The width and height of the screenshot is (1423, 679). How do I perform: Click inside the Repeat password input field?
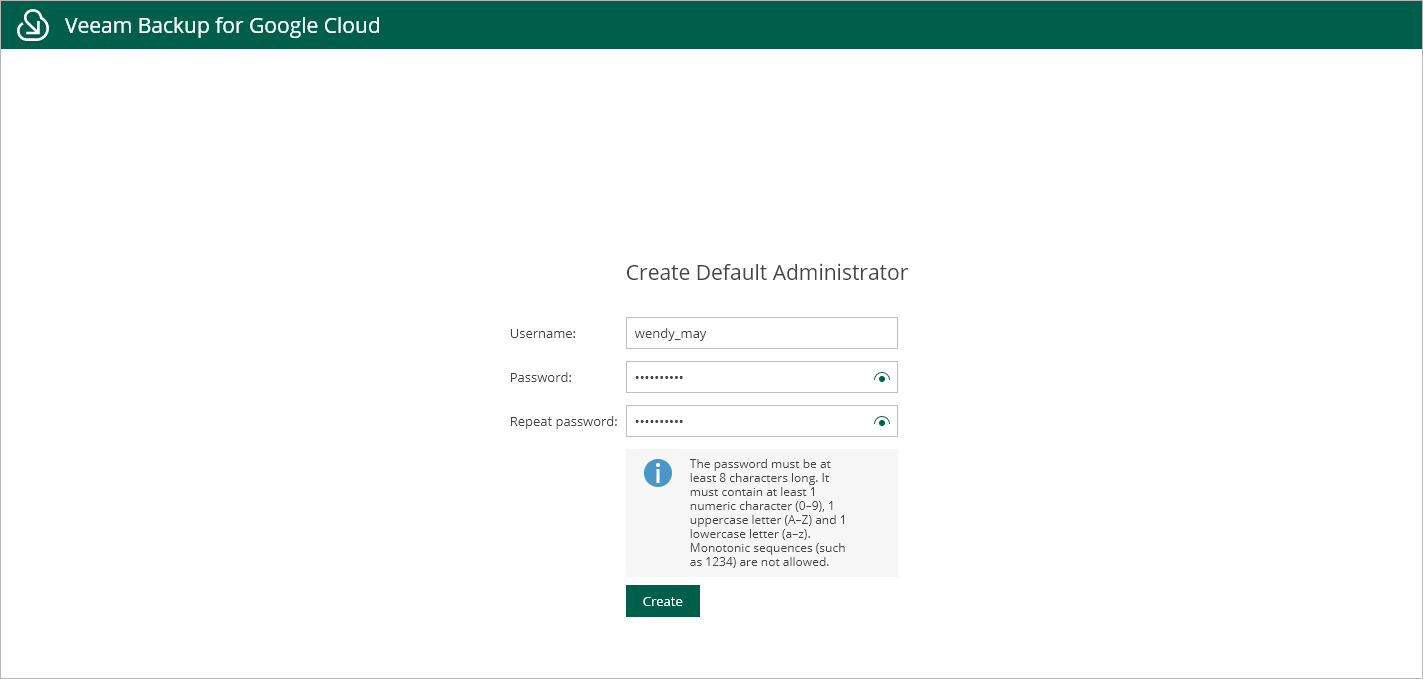pyautogui.click(x=761, y=421)
